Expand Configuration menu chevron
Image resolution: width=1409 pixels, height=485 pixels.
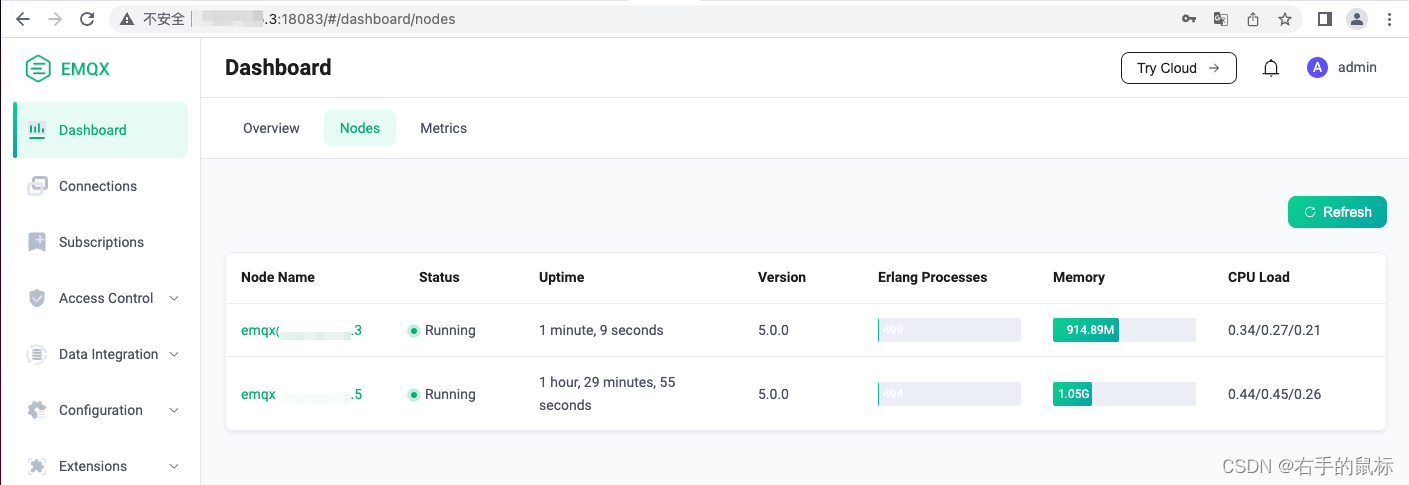tap(174, 410)
